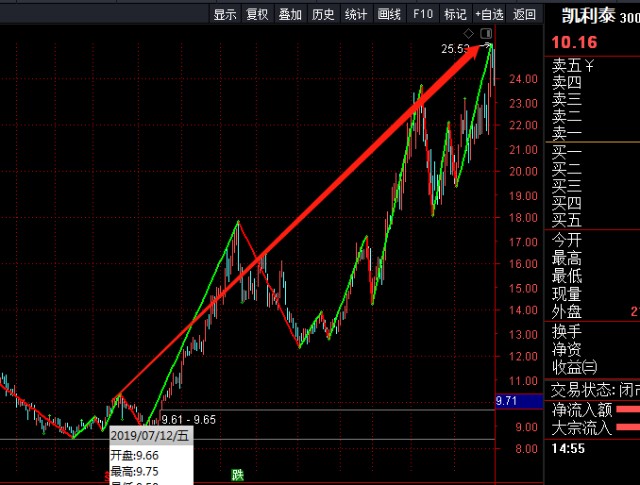The image size is (640, 485).
Task: Click the 最高 row in quote panel
Action: coord(592,258)
